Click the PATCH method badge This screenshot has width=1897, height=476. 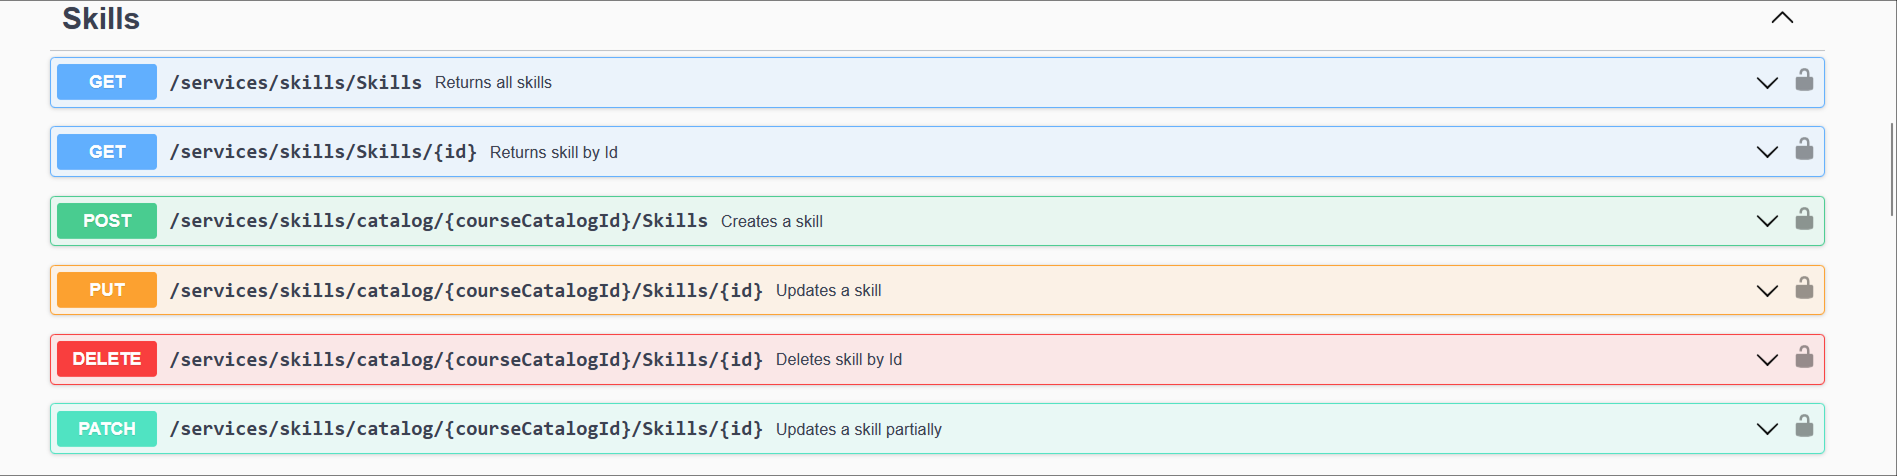(107, 429)
